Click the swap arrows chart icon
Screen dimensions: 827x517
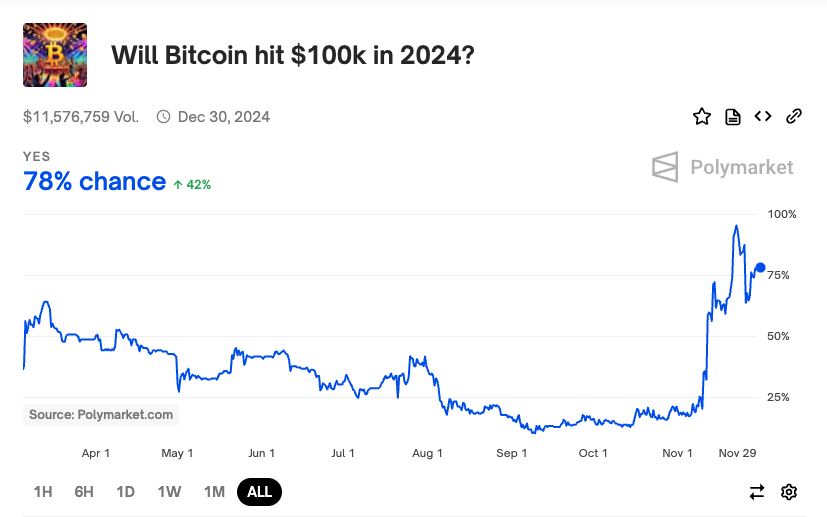tap(757, 492)
